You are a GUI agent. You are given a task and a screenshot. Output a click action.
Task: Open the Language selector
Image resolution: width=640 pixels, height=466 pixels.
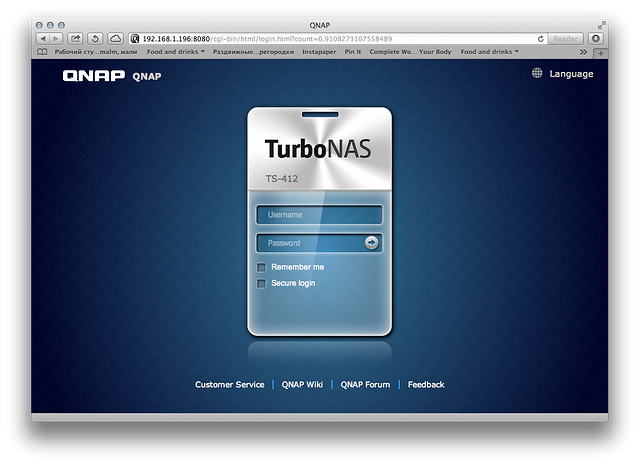[x=571, y=74]
